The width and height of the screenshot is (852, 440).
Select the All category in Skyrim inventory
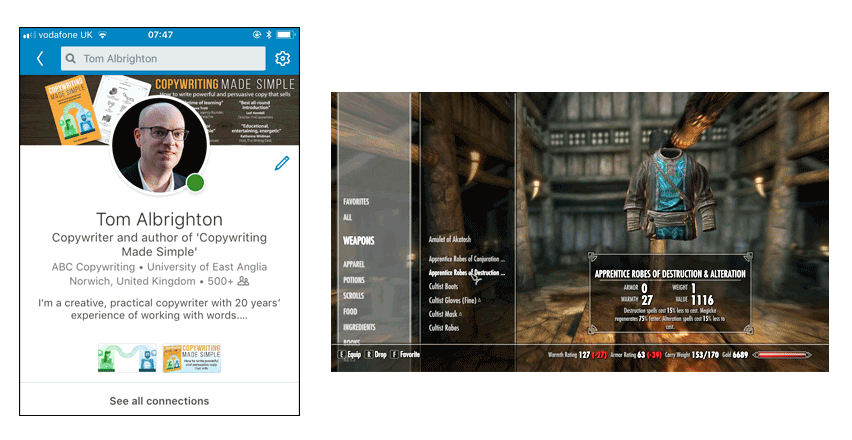[347, 217]
